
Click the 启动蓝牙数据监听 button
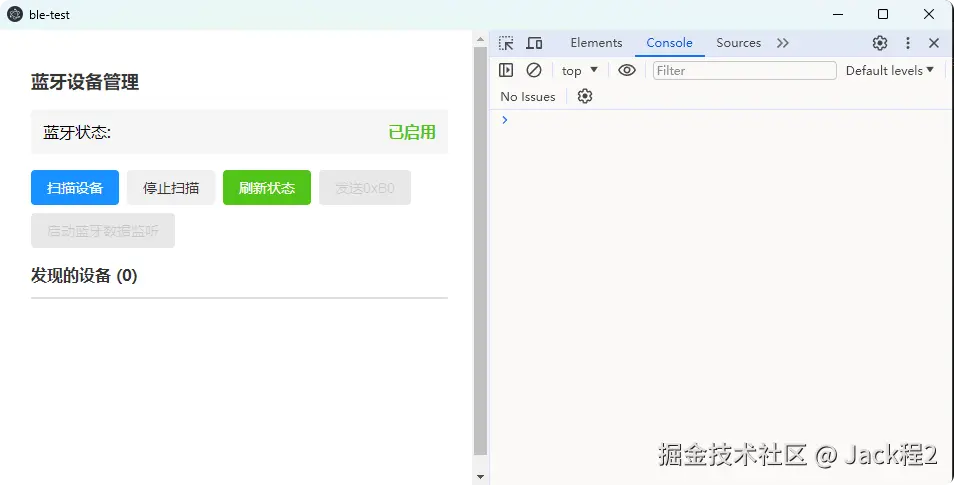103,231
